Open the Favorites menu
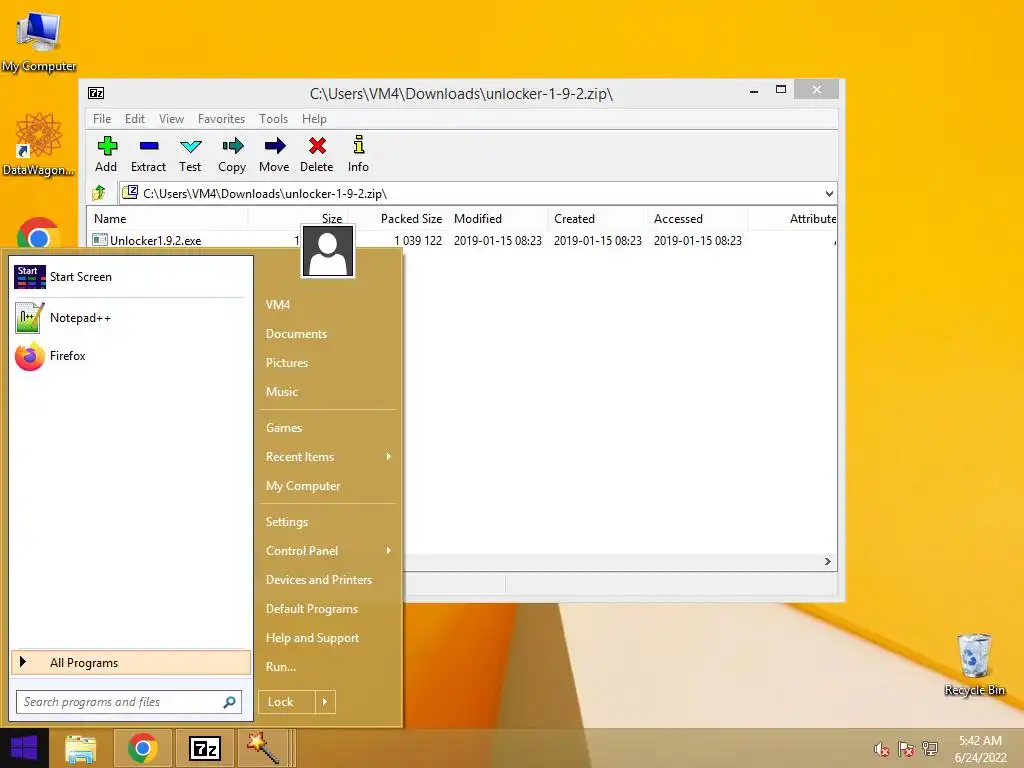The height and width of the screenshot is (768, 1024). 221,119
